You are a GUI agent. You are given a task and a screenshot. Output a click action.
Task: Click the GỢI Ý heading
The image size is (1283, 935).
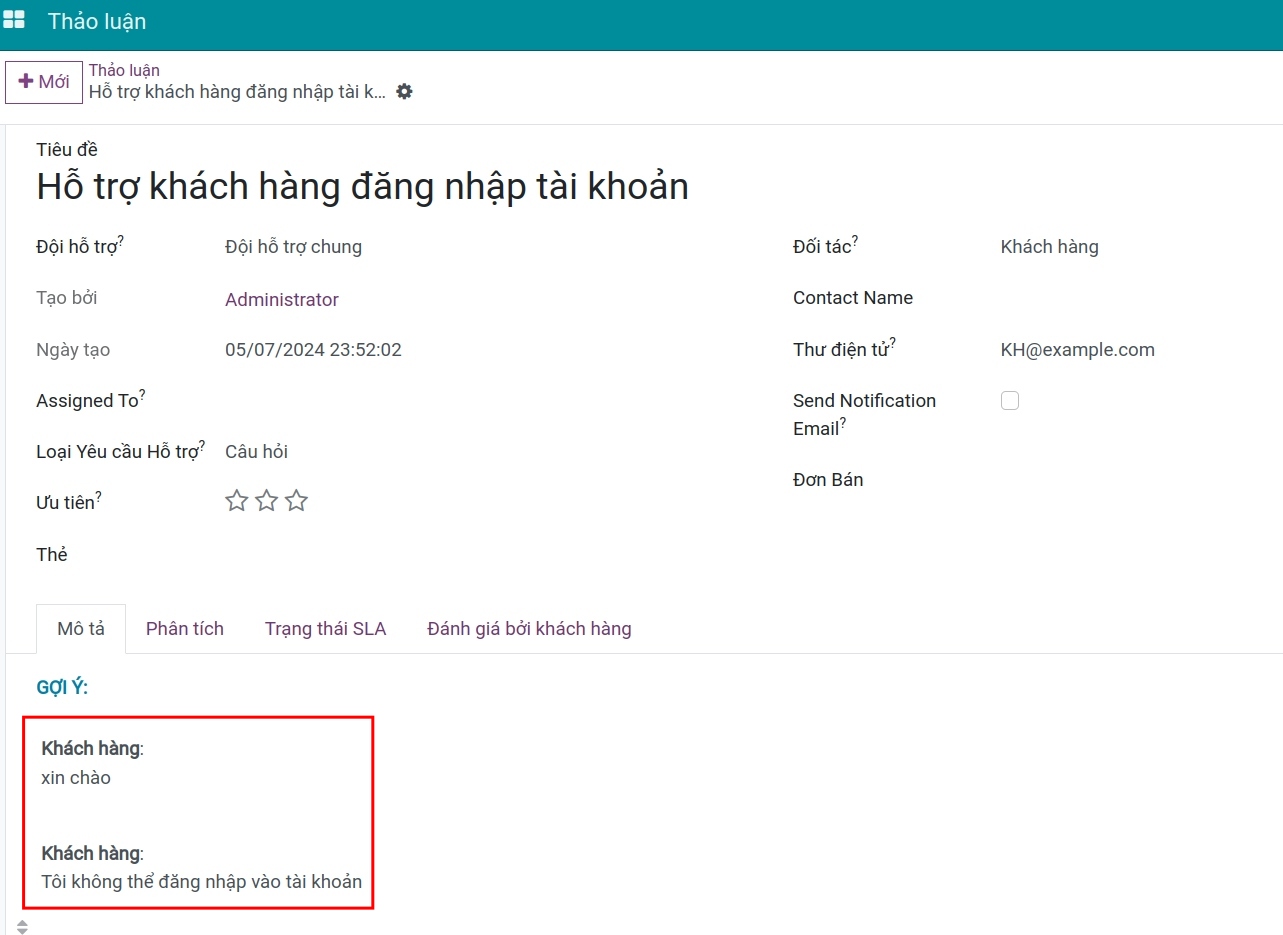[x=62, y=688]
